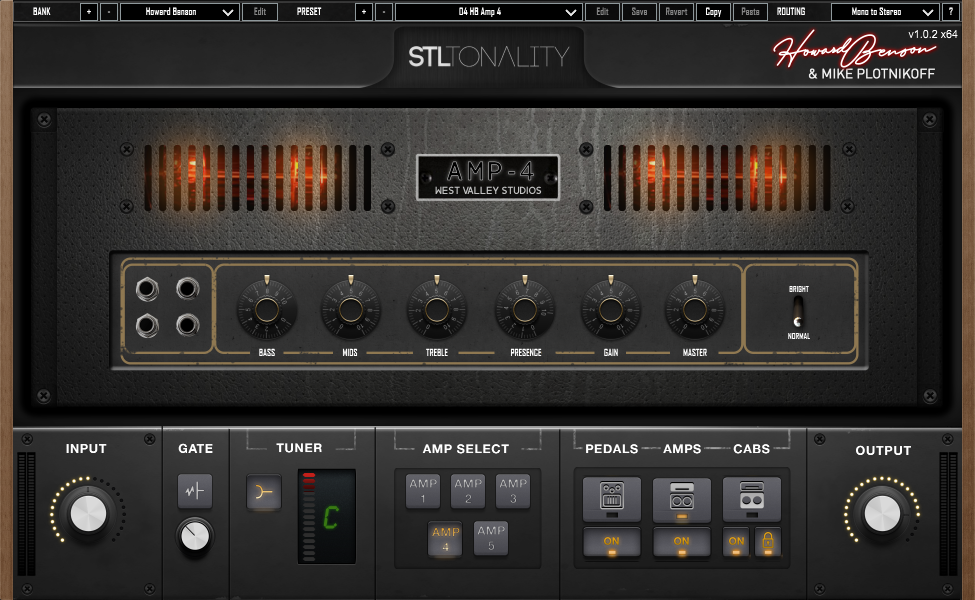The image size is (975, 600).
Task: Click the cab lock icon
Action: tap(768, 541)
